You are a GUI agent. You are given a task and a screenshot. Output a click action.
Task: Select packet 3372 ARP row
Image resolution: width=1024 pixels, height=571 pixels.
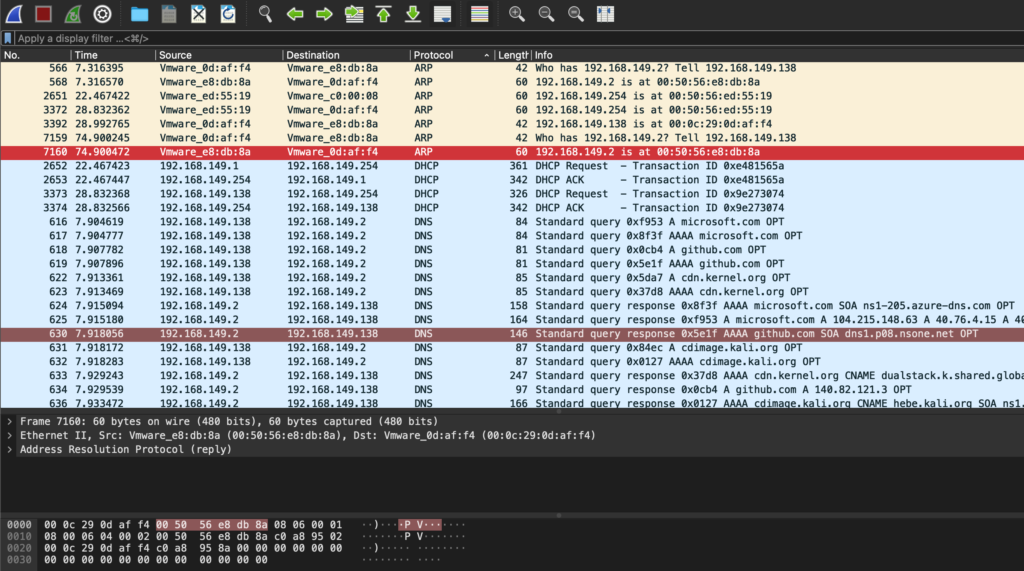512,110
